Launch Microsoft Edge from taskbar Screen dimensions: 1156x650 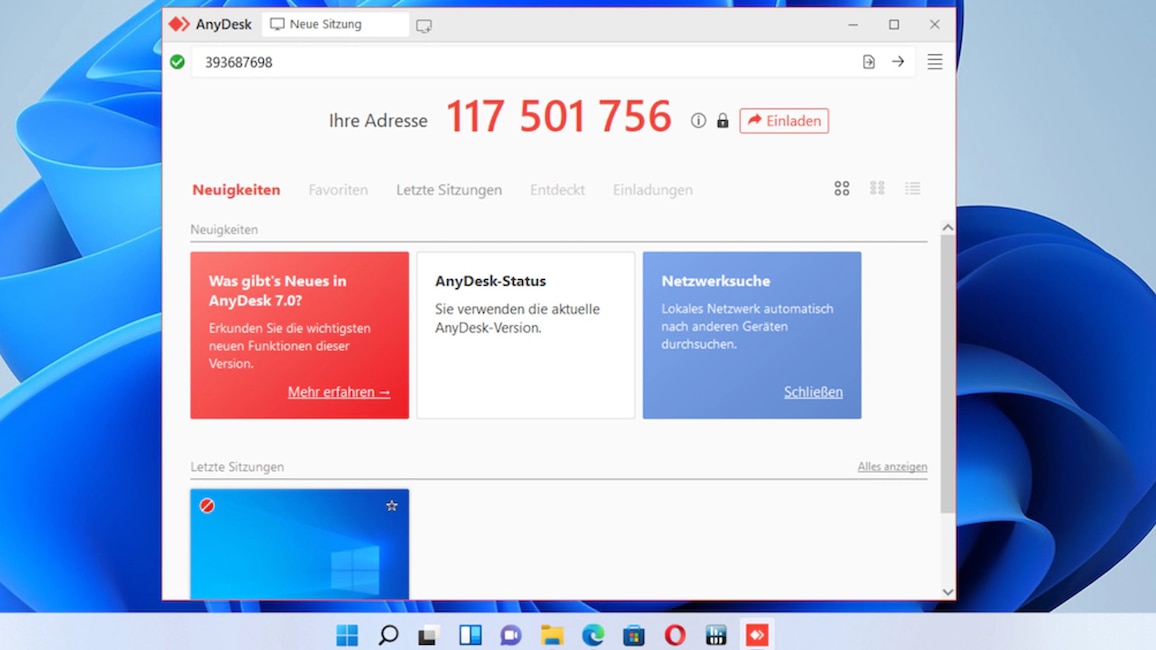[593, 635]
